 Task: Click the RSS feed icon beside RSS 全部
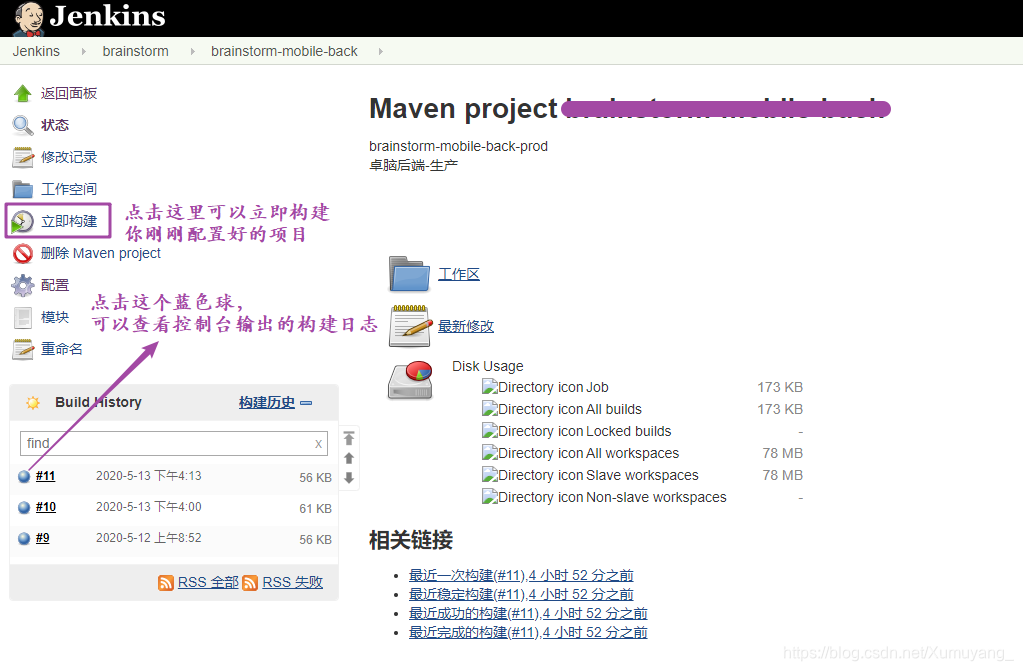pyautogui.click(x=166, y=583)
